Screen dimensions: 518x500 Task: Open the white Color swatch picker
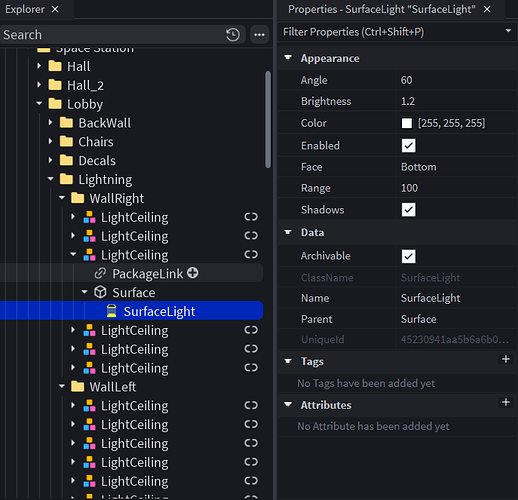[x=407, y=123]
